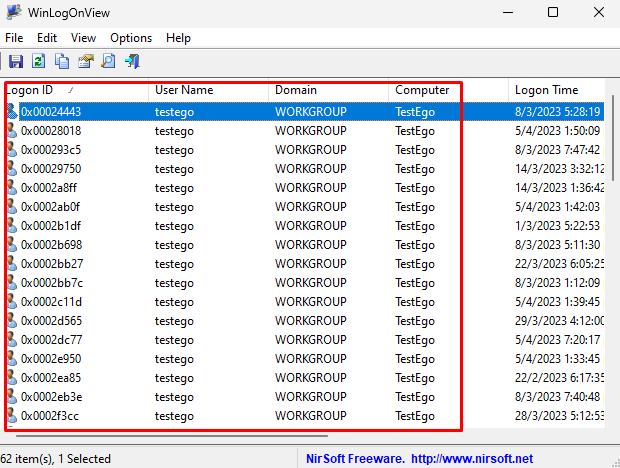Click user icon of row 0x0002d565
The width and height of the screenshot is (620, 468).
click(12, 321)
